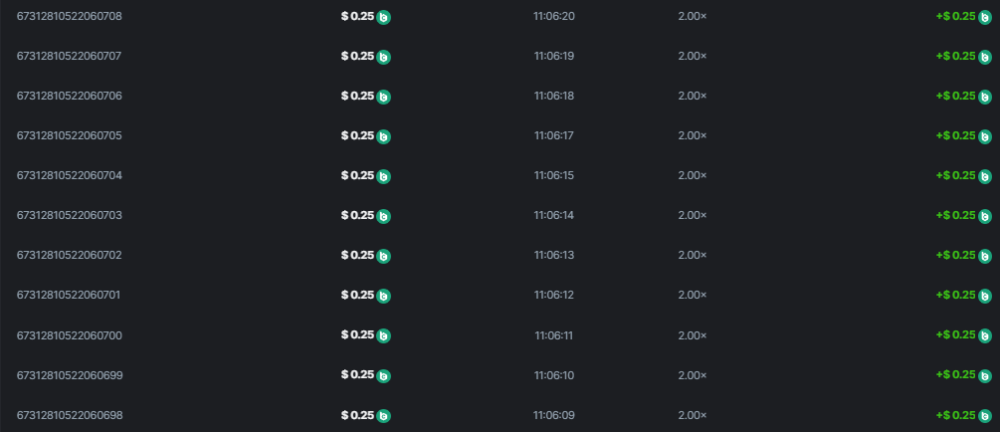1000x432 pixels.
Task: Click the 11:06:20 timestamp
Action: (x=553, y=16)
